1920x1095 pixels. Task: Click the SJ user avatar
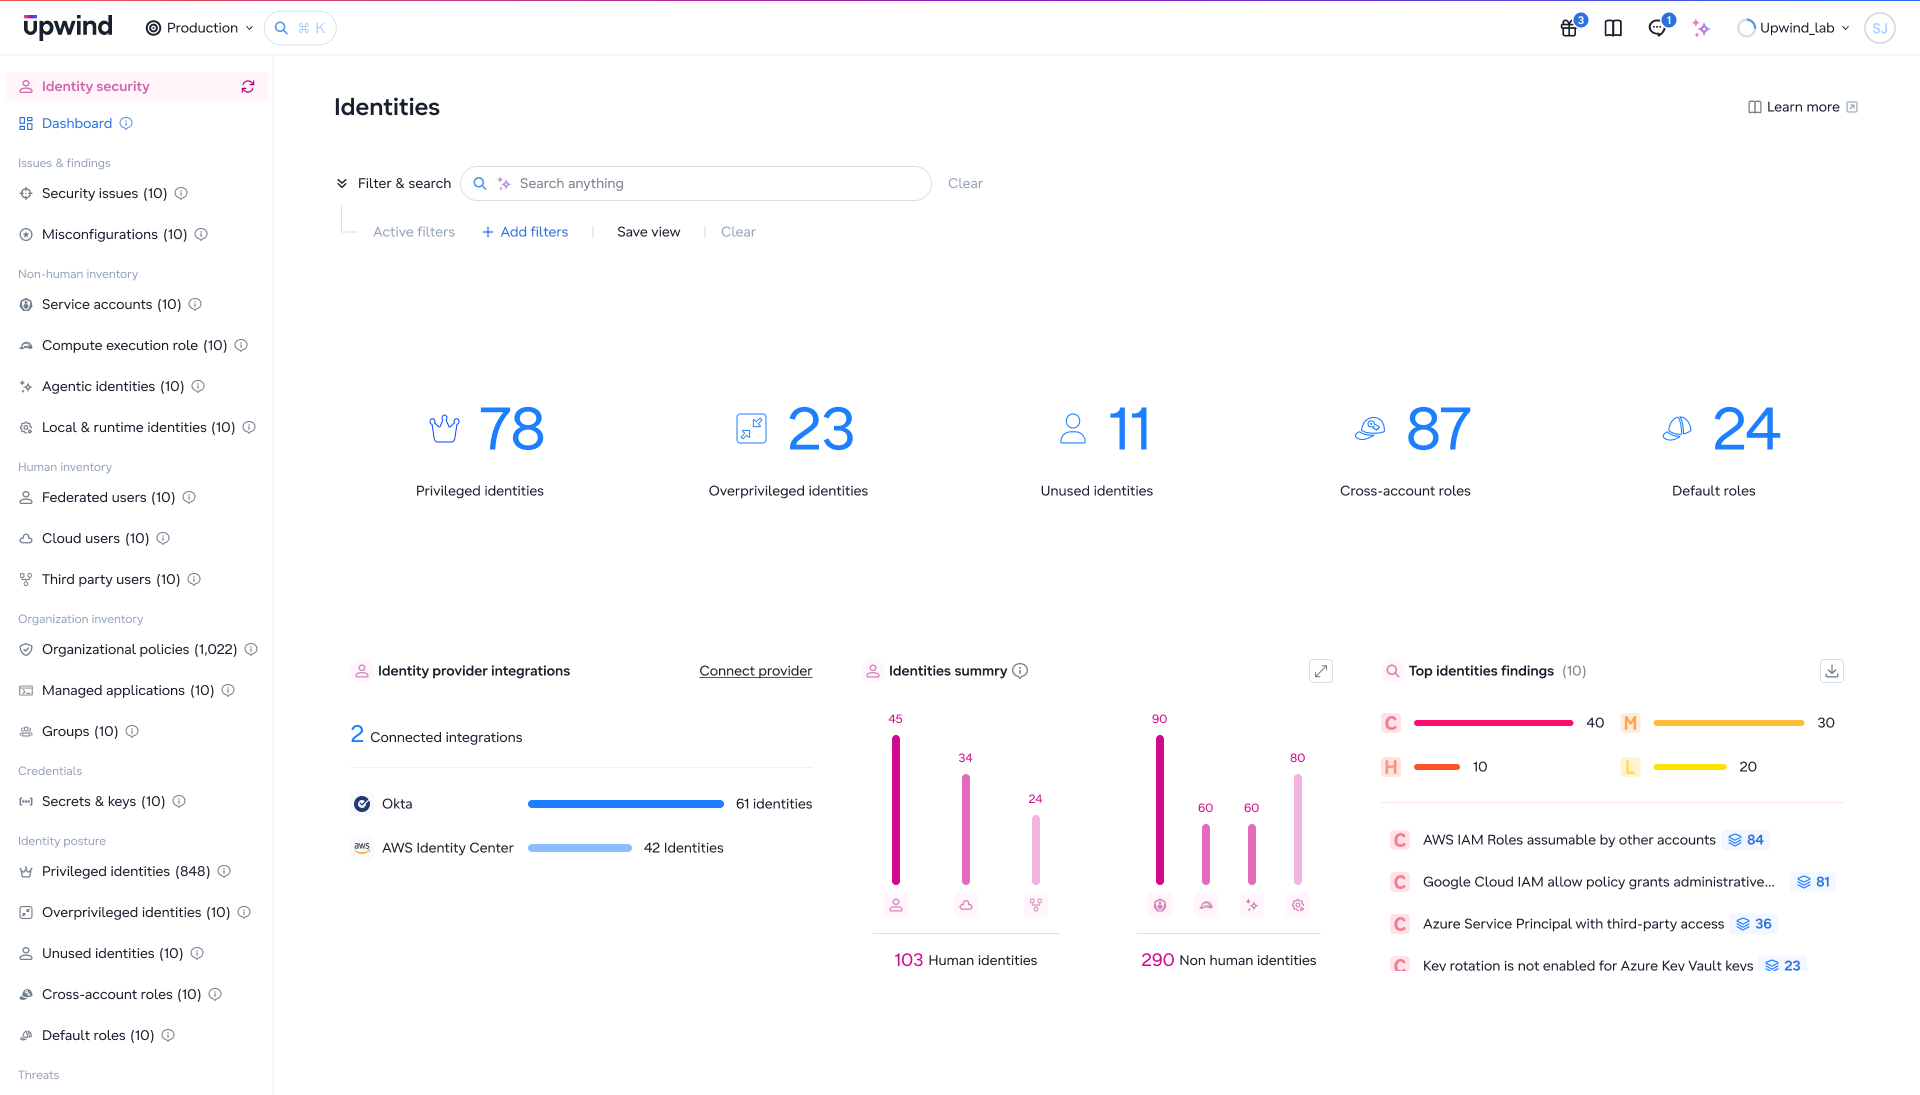click(x=1880, y=28)
